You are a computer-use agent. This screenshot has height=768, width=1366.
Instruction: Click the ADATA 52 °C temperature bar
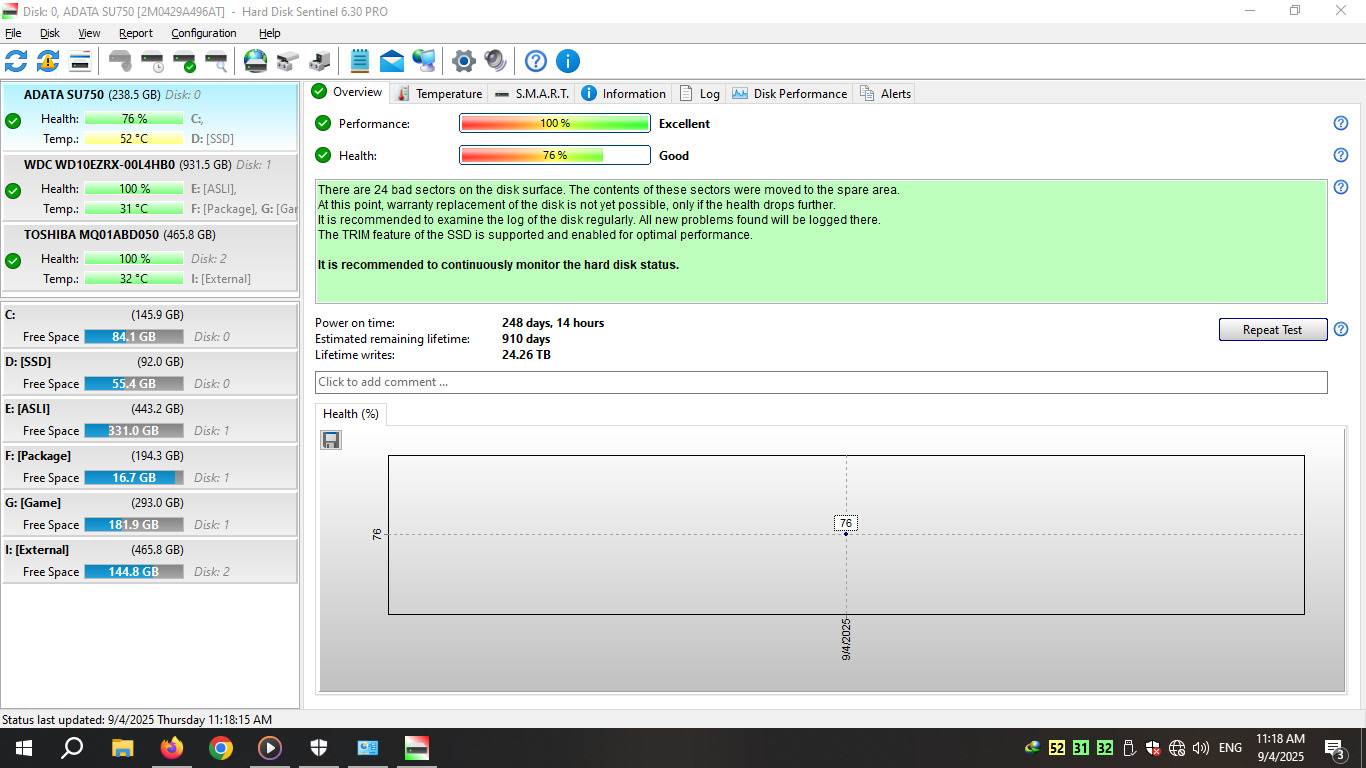[x=134, y=139]
